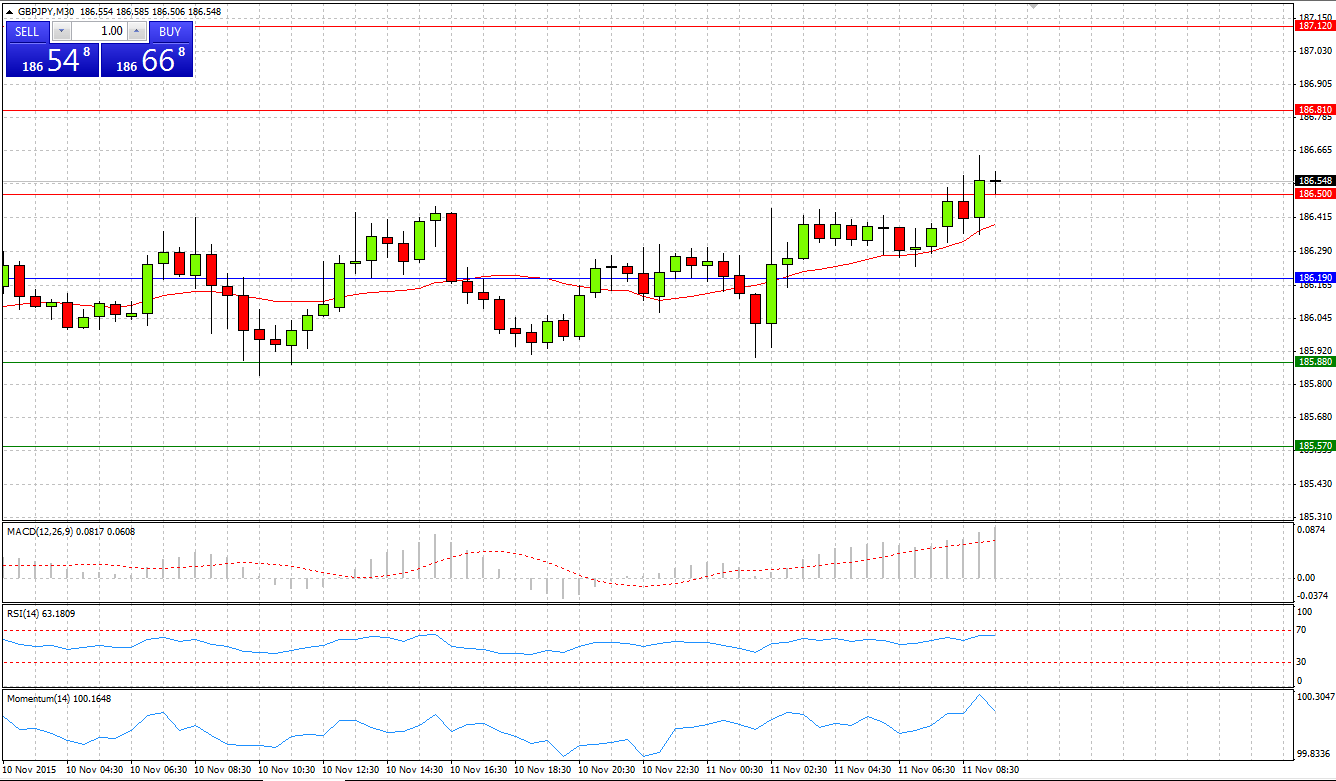Click the Momentum(14) 100.1648 indicator label
Viewport: 1336px width, 781px height.
coord(59,698)
